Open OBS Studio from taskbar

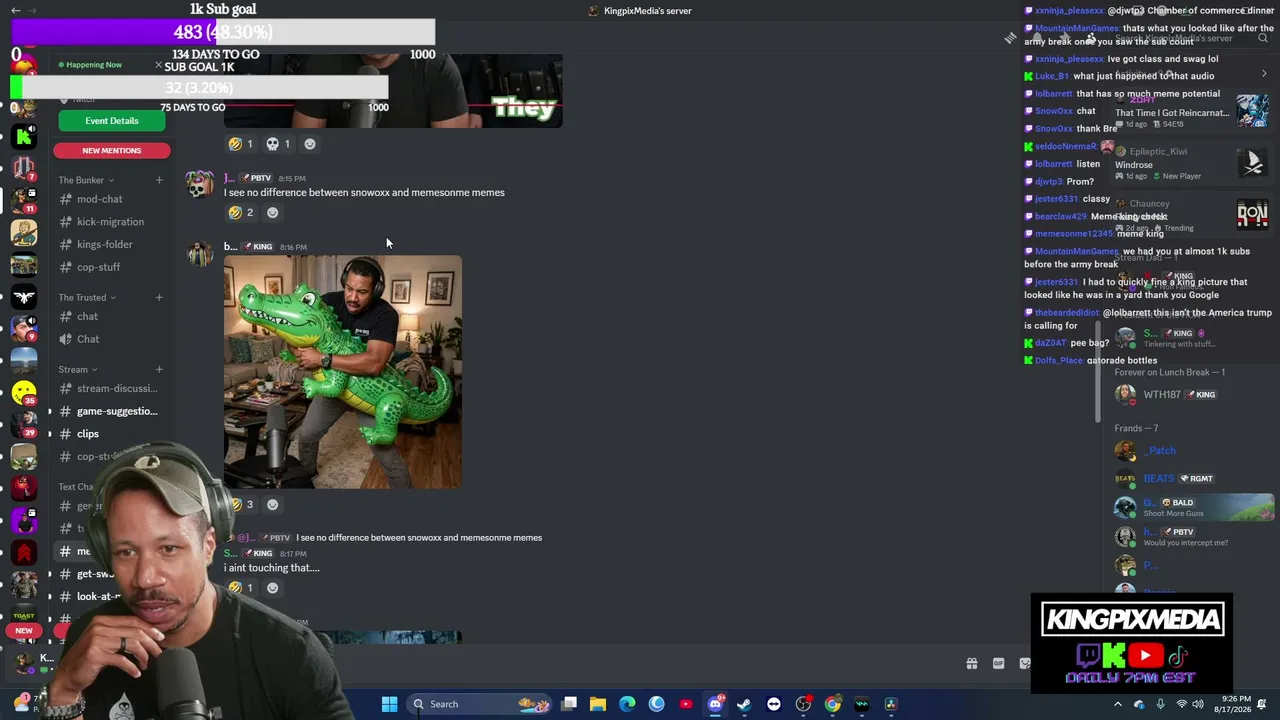point(803,704)
